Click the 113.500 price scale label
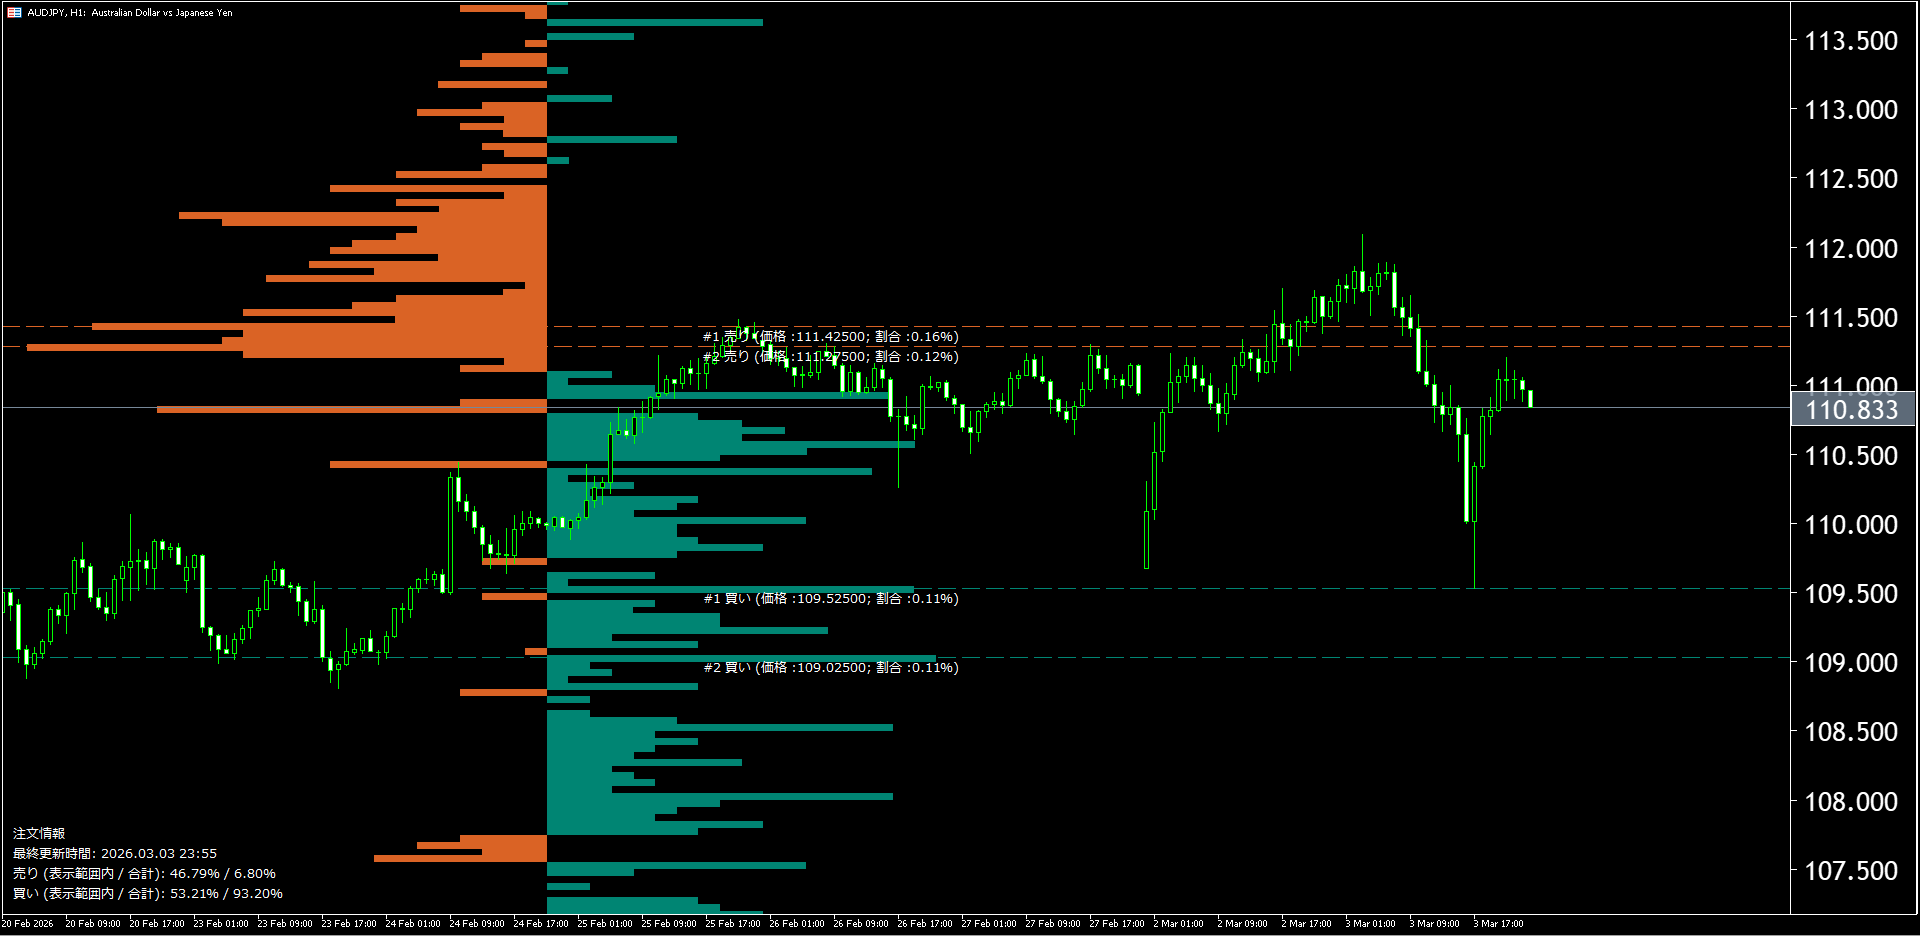Image resolution: width=1920 pixels, height=937 pixels. point(1851,41)
